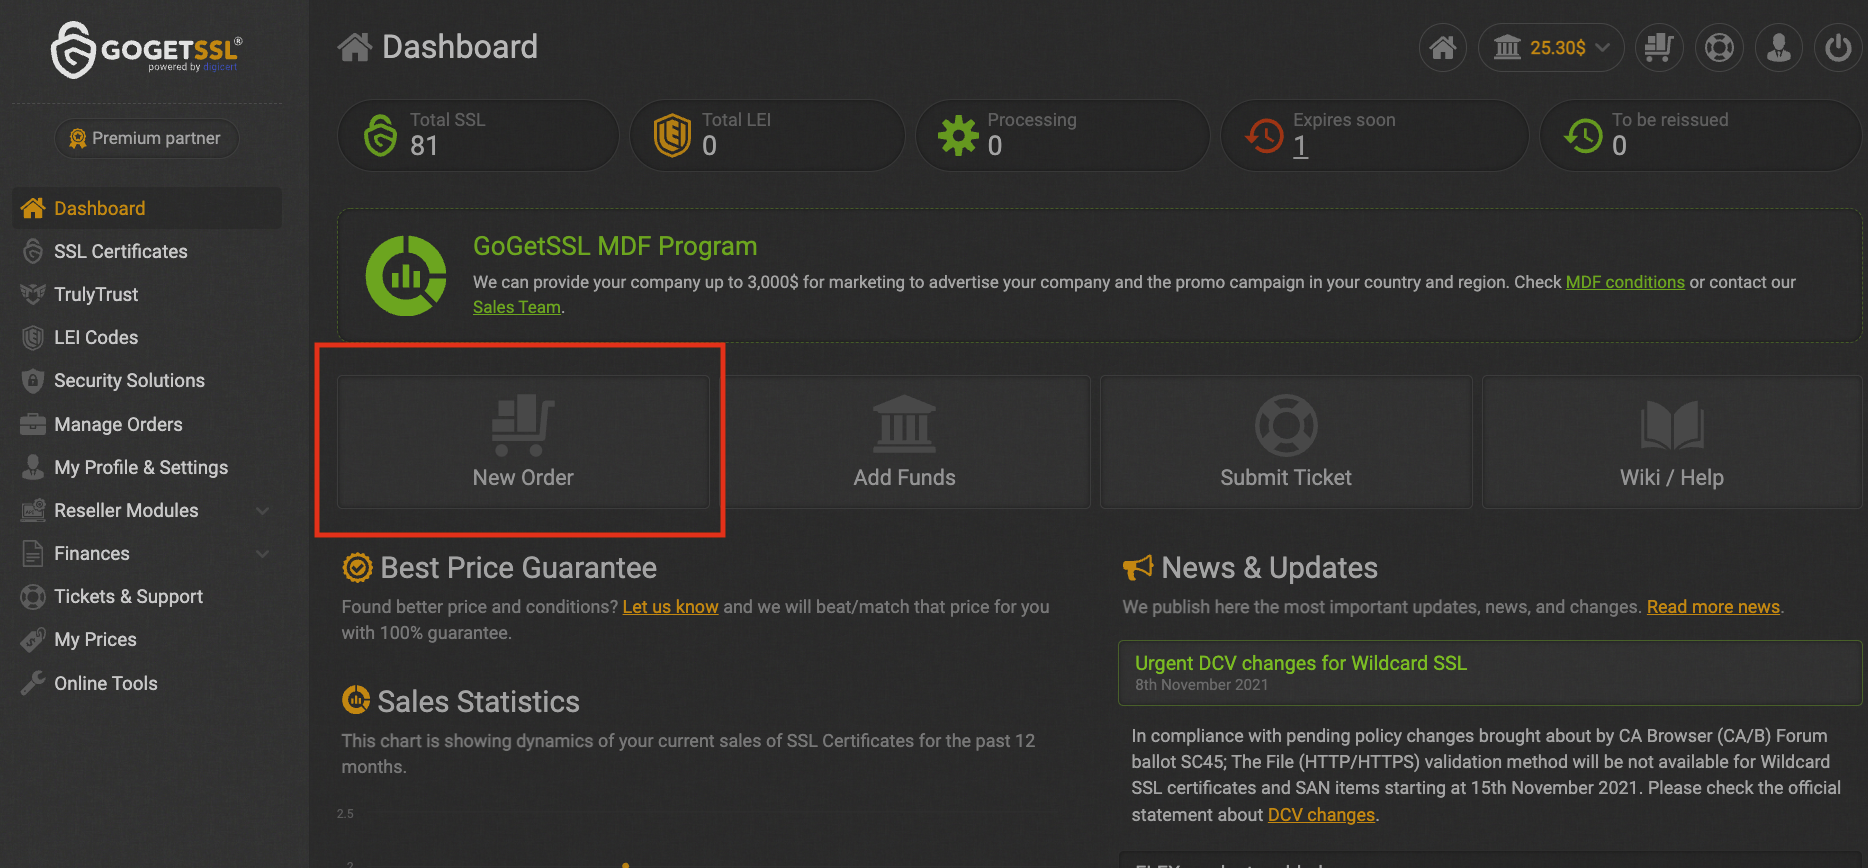Open the MDF conditions link
The height and width of the screenshot is (868, 1868).
click(x=1625, y=282)
